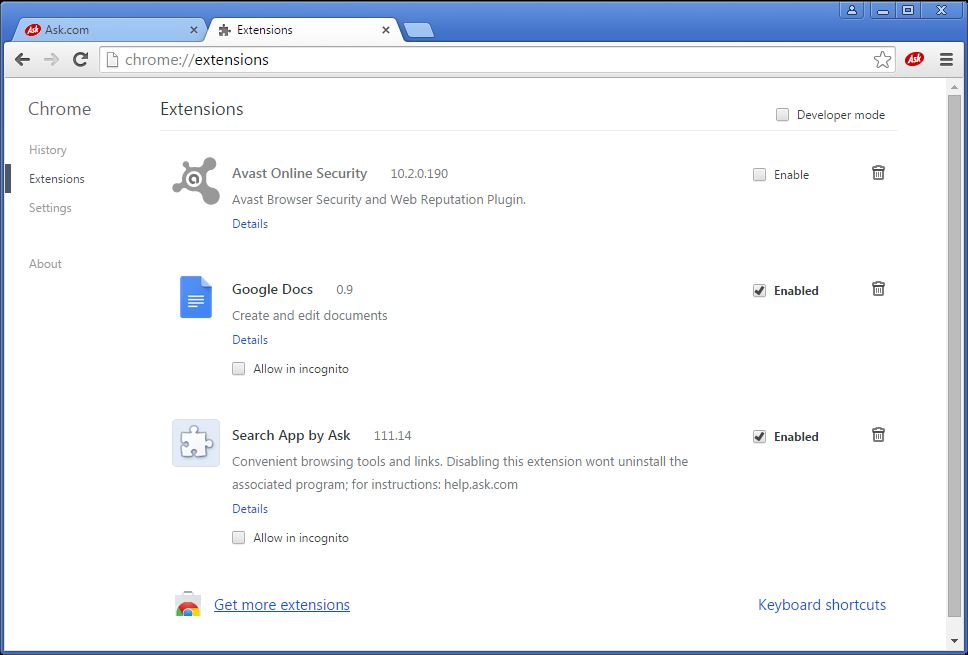Disable the Google Docs extension

759,291
